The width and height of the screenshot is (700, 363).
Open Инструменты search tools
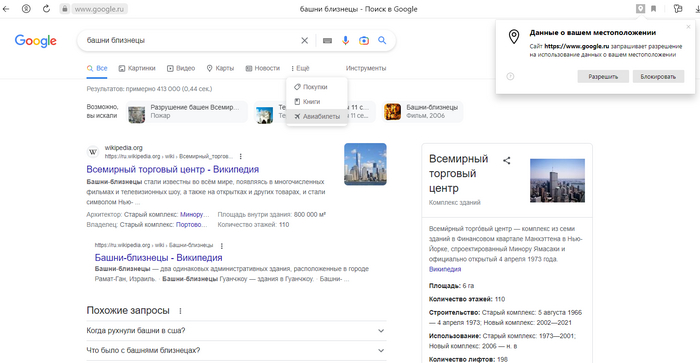point(366,68)
